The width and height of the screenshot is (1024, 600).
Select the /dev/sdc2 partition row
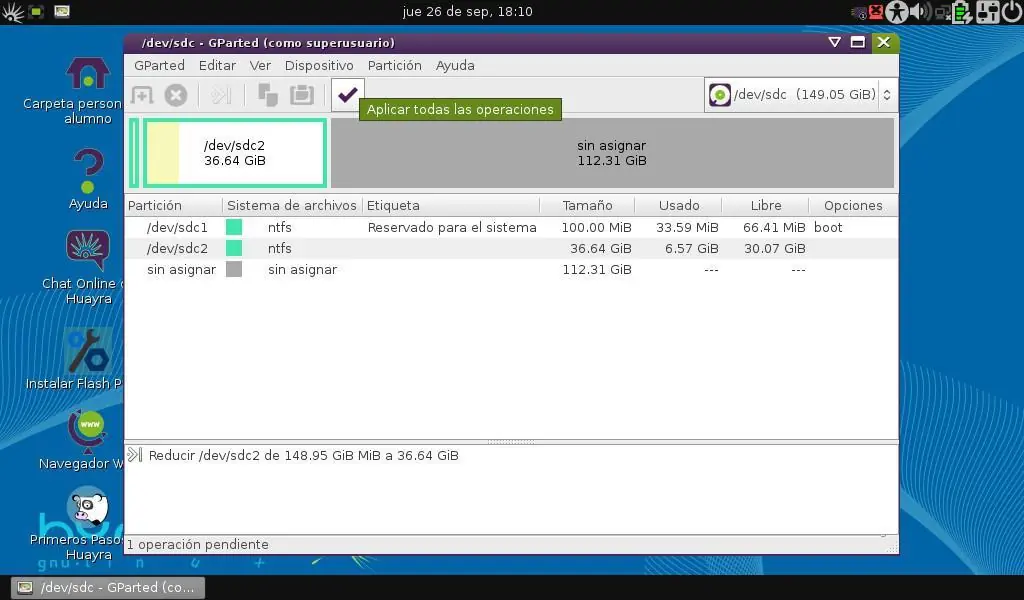[511, 248]
